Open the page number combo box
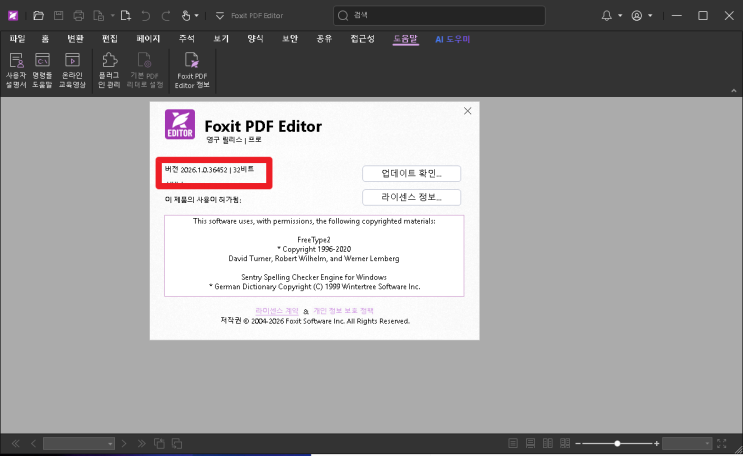743x456 pixels. click(x=79, y=444)
